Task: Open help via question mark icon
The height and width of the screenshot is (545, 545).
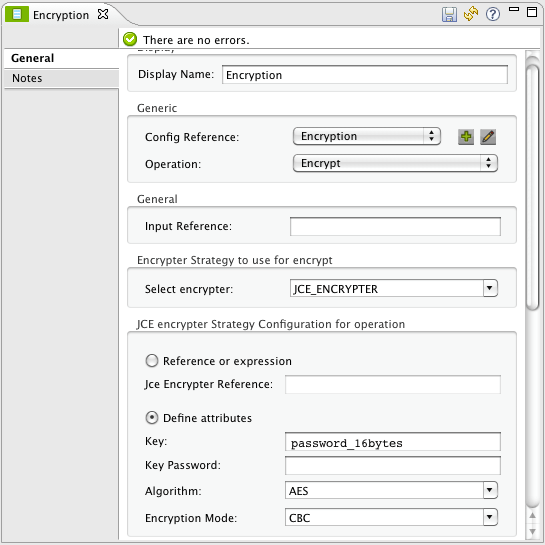Action: point(493,15)
